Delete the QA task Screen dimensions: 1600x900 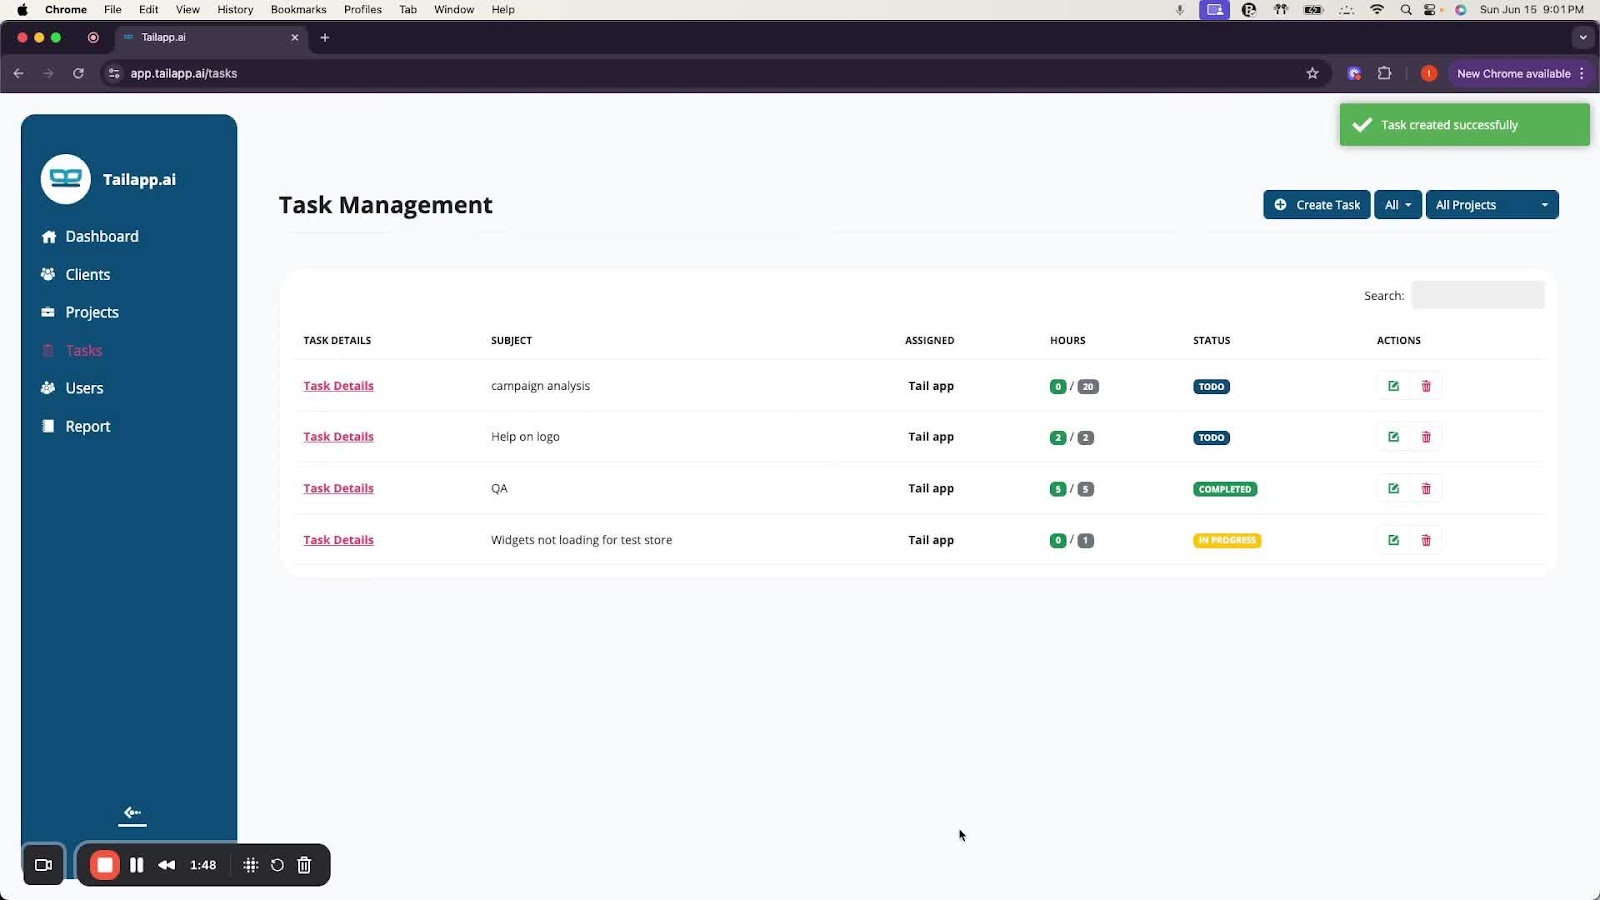click(1426, 489)
